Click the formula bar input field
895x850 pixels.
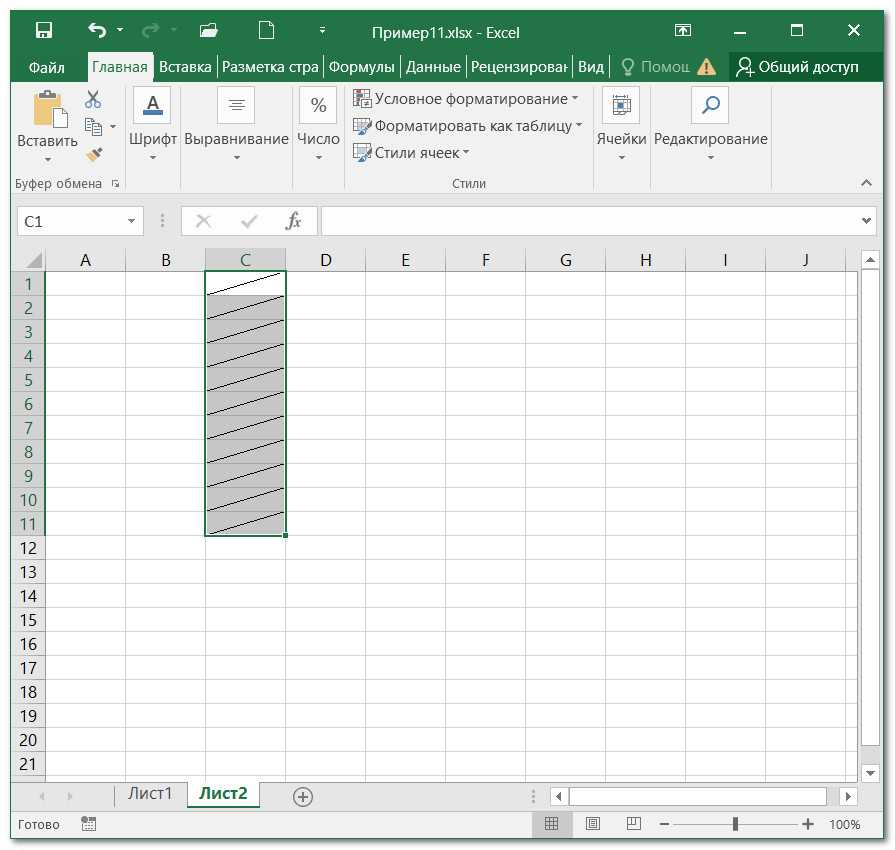click(x=590, y=221)
